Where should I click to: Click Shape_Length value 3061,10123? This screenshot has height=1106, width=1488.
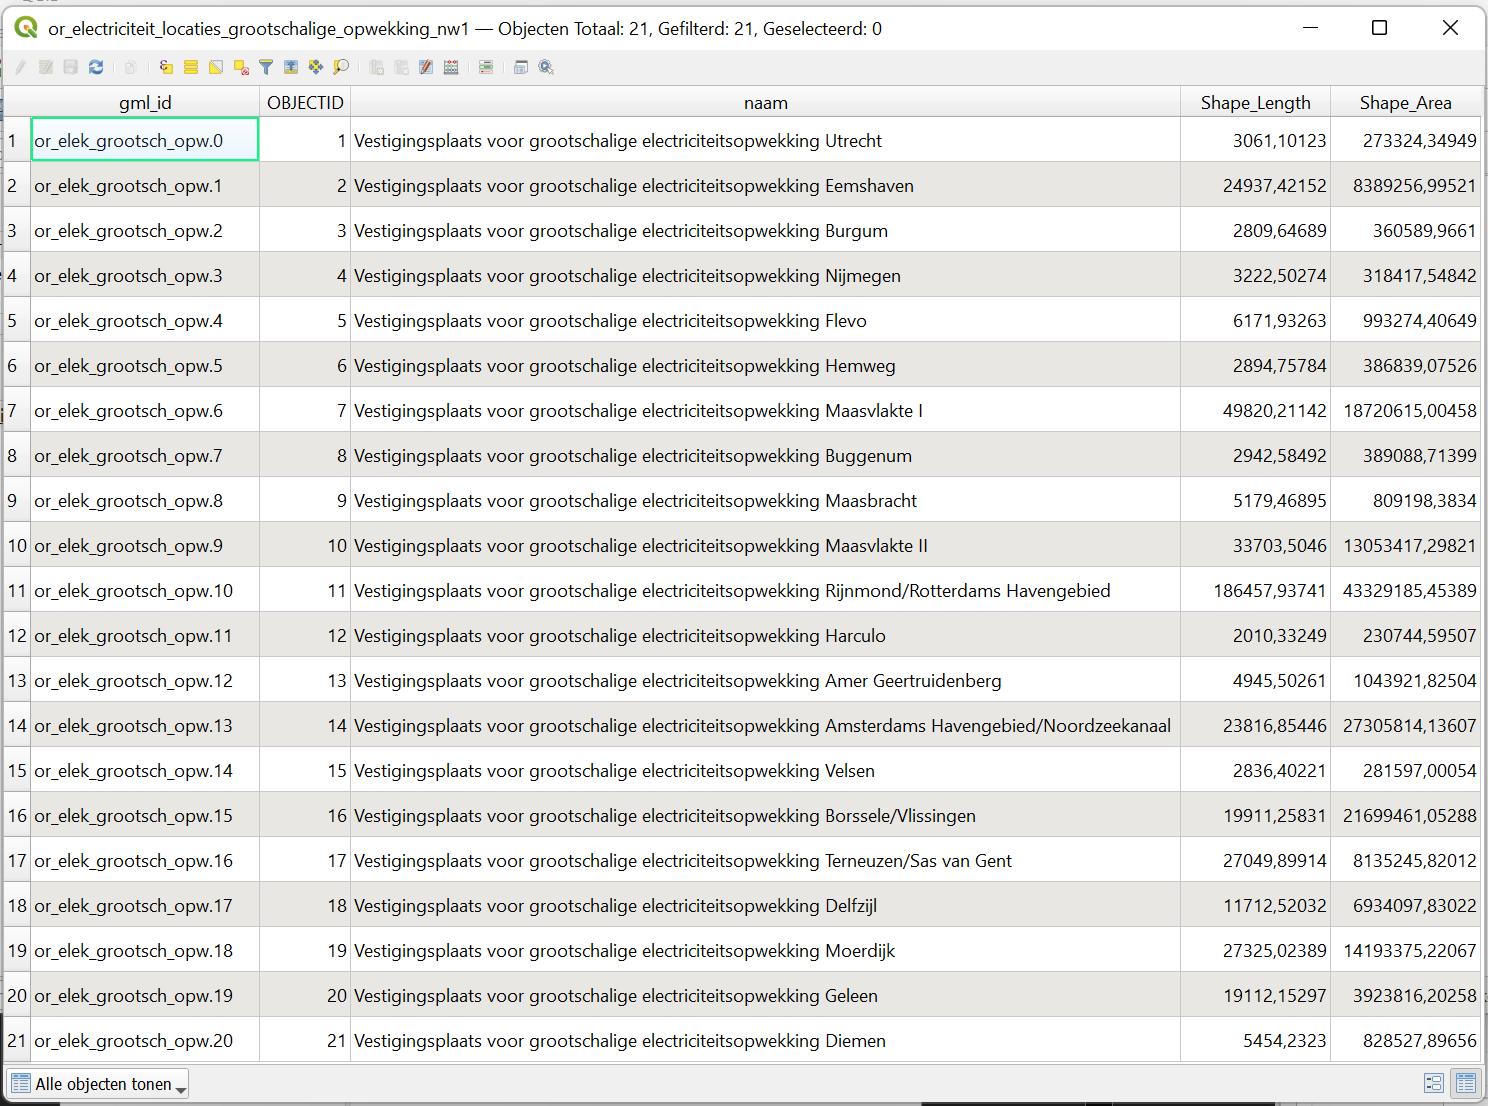pos(1255,140)
